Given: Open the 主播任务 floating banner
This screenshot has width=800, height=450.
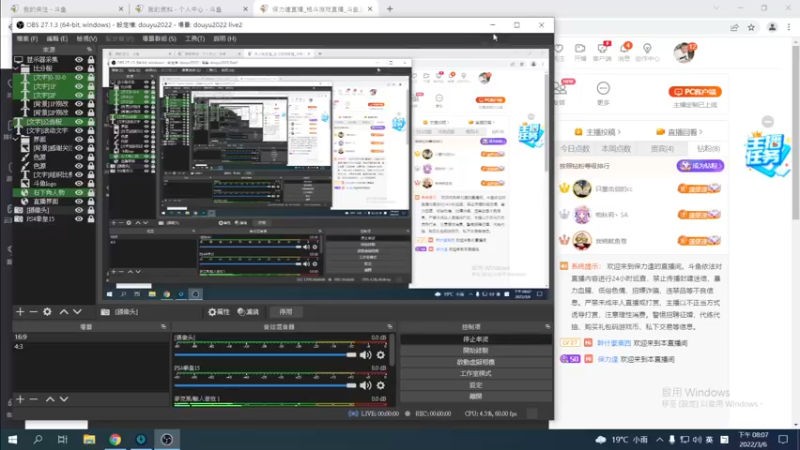Looking at the screenshot, I should click(766, 154).
